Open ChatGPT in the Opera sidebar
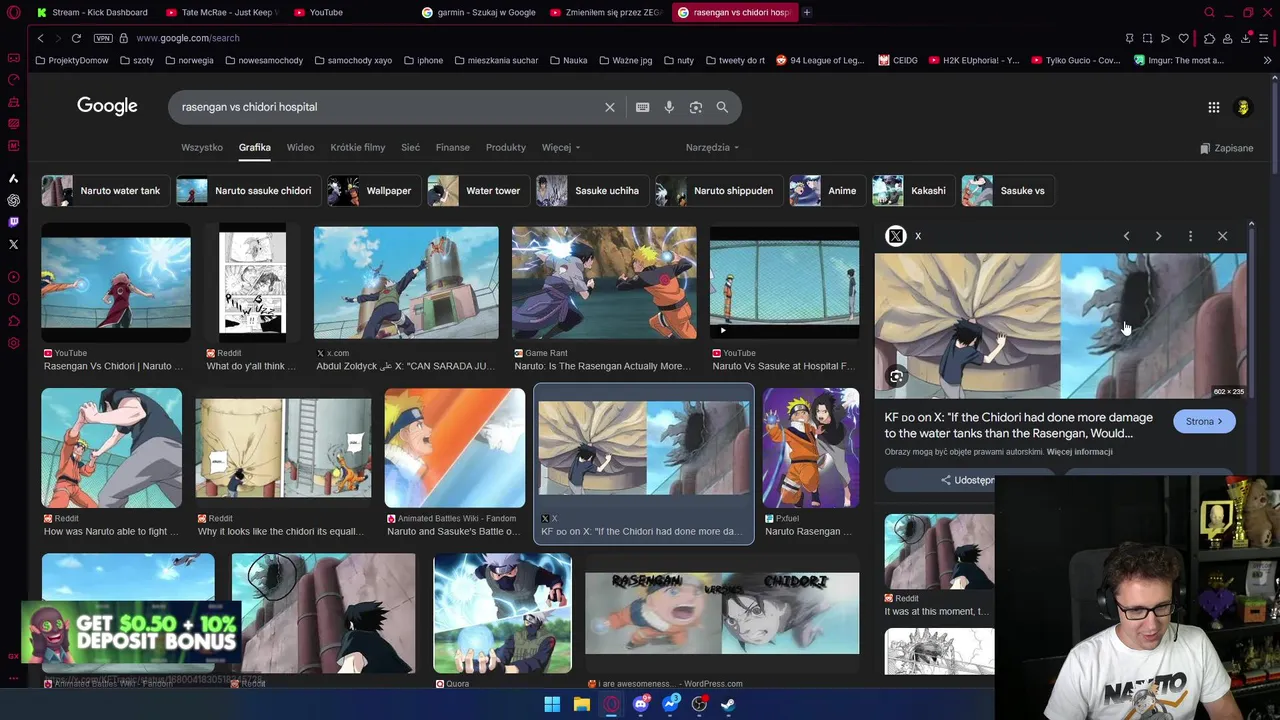Viewport: 1280px width, 720px height. [x=14, y=200]
